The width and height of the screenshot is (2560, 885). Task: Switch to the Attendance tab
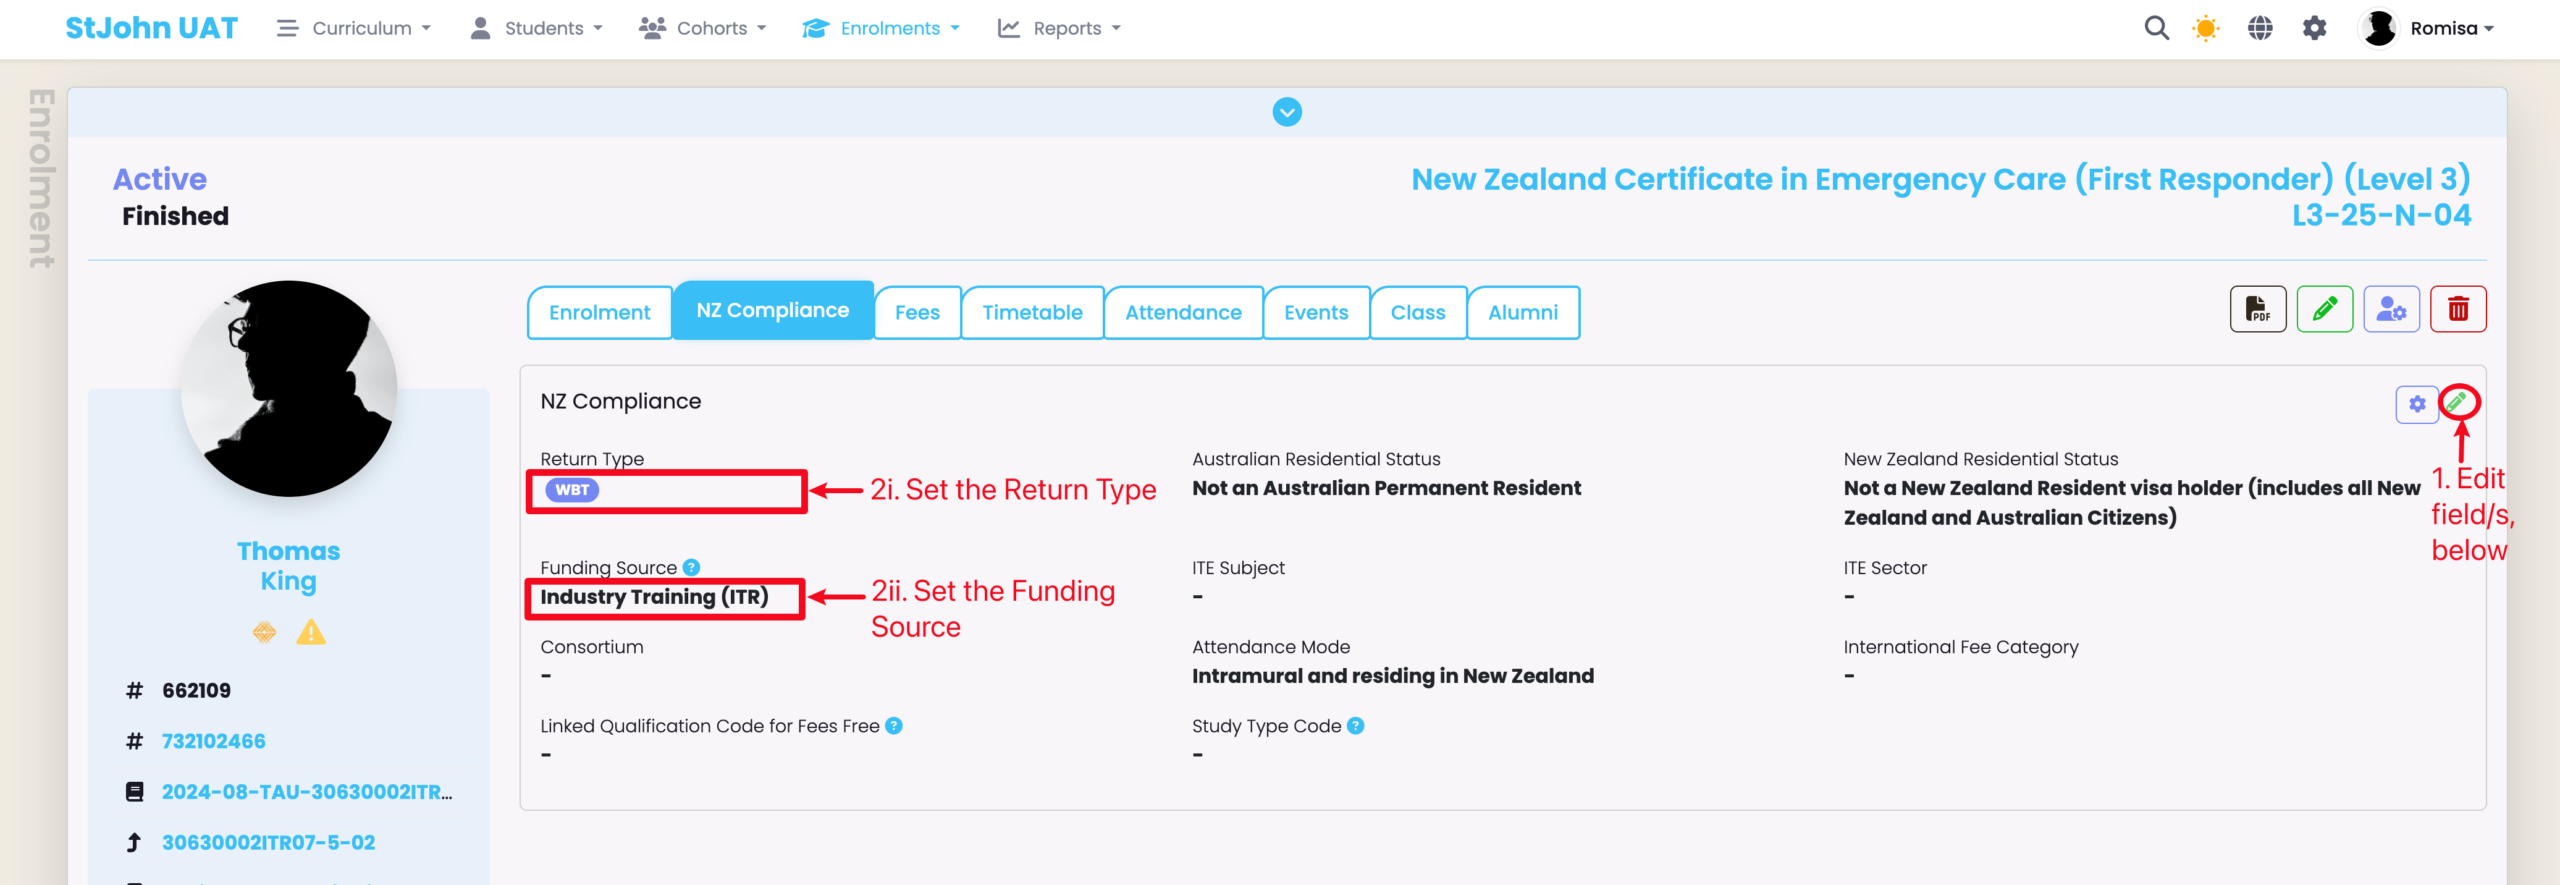click(x=1183, y=312)
